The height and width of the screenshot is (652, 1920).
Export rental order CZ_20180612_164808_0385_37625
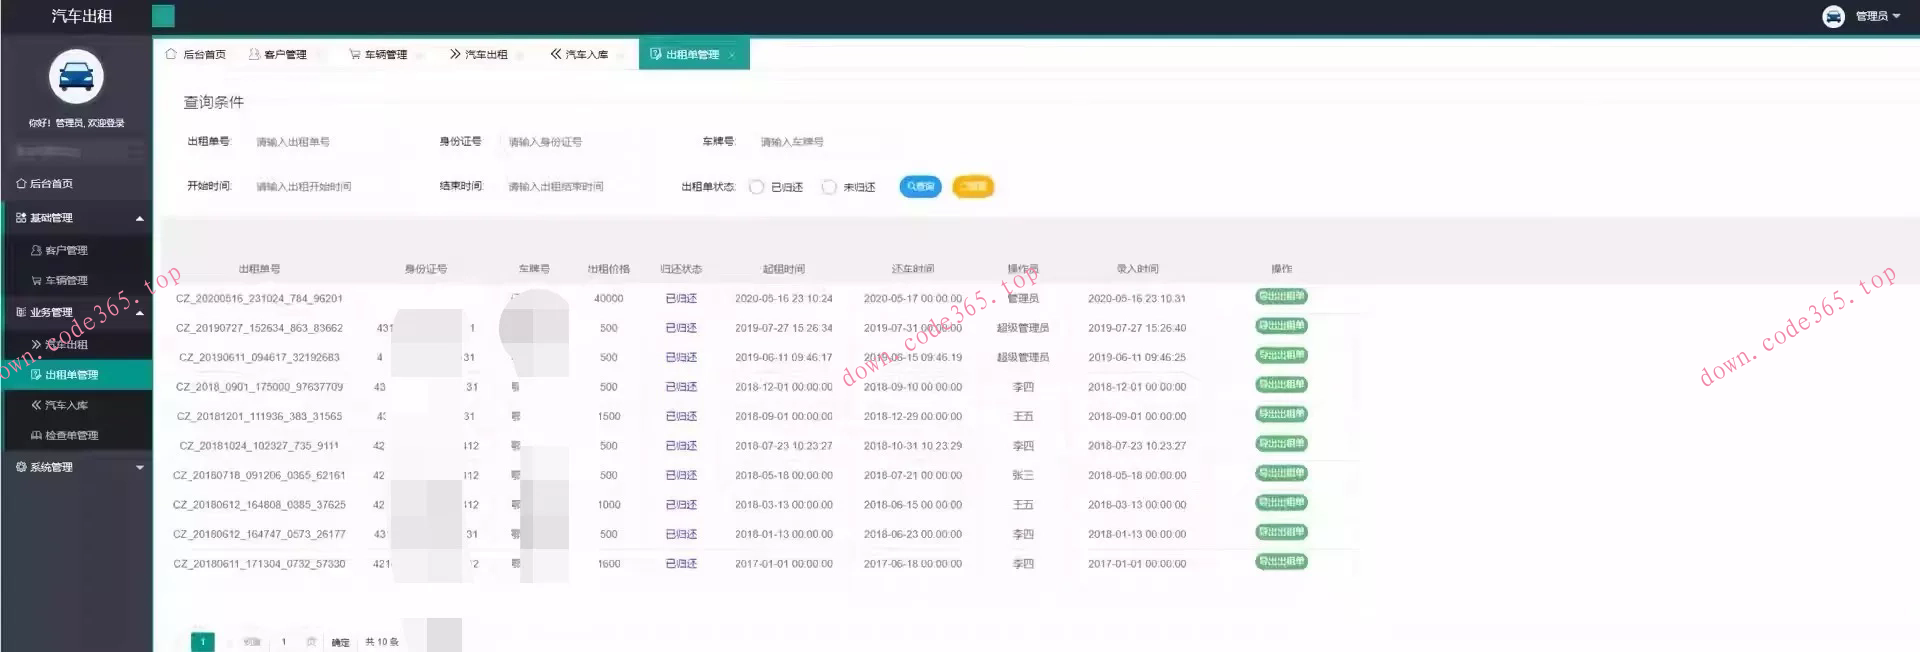click(1281, 503)
